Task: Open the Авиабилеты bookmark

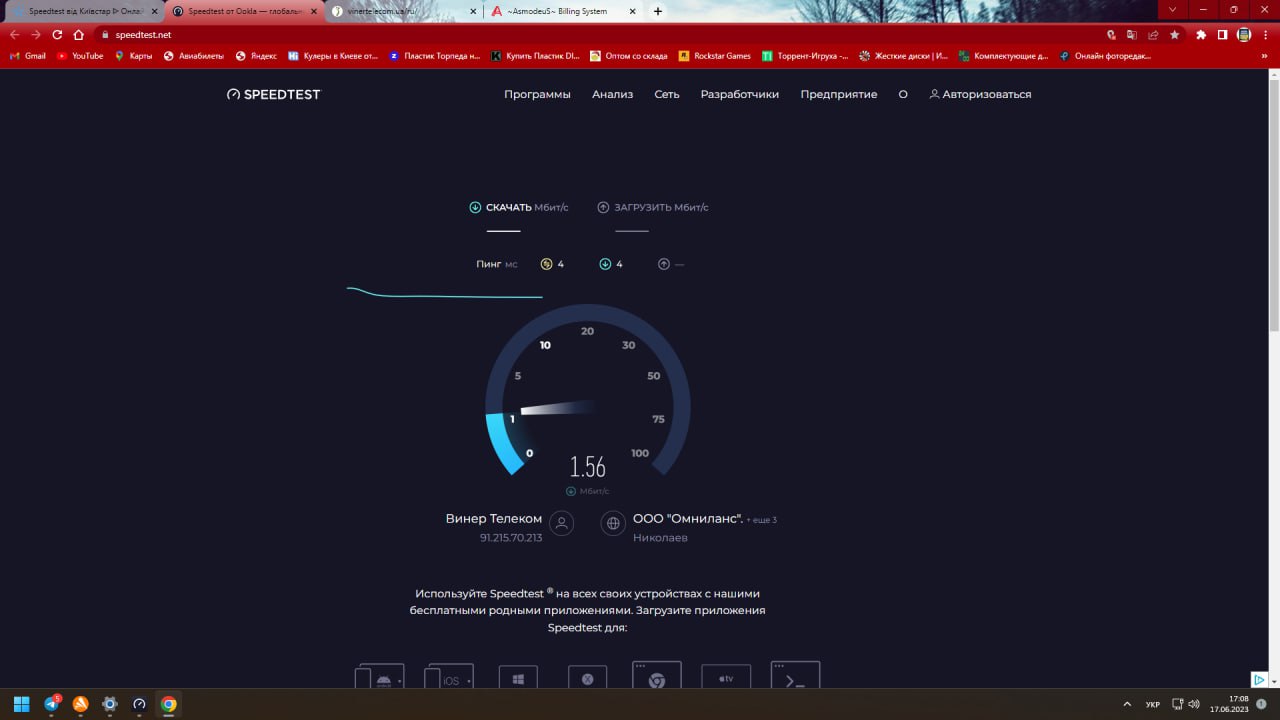Action: pyautogui.click(x=194, y=56)
